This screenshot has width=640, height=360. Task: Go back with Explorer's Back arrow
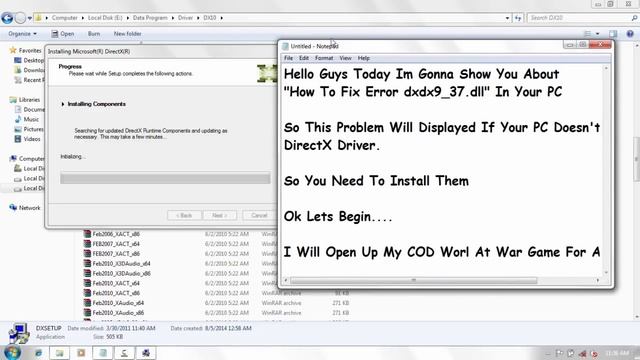7,18
